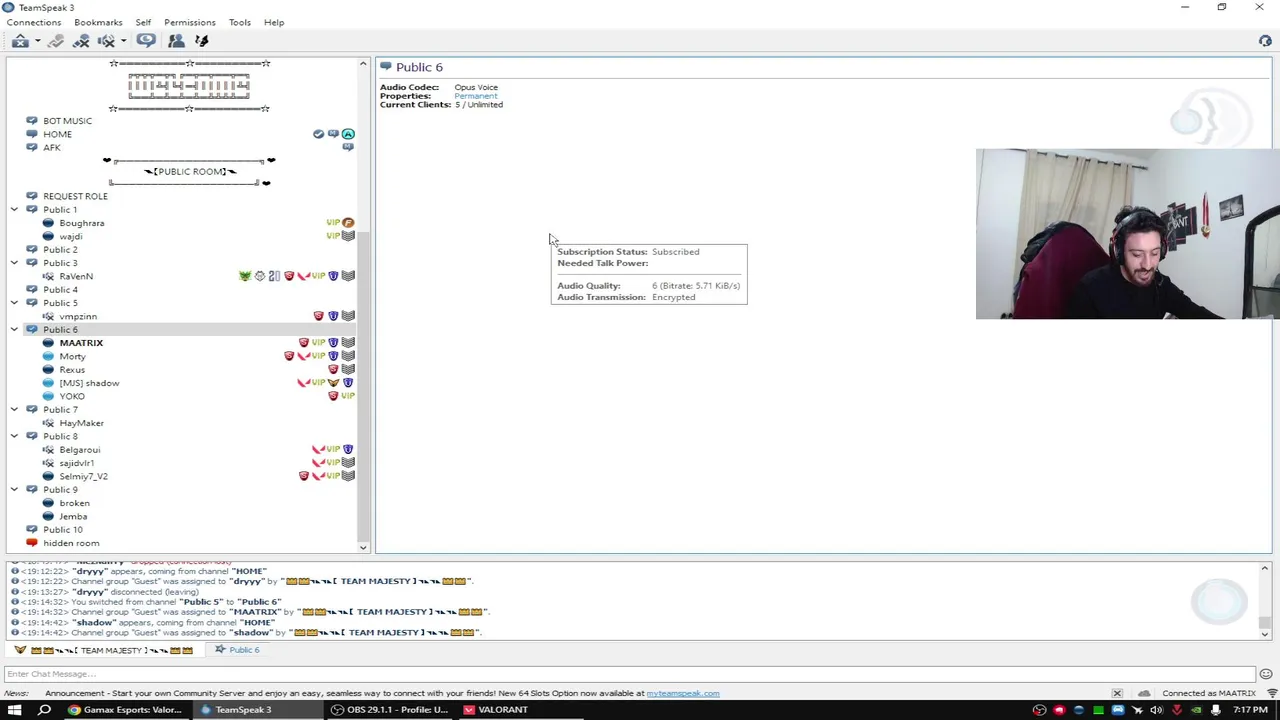Click the status icon beside Bougharra

48,223
